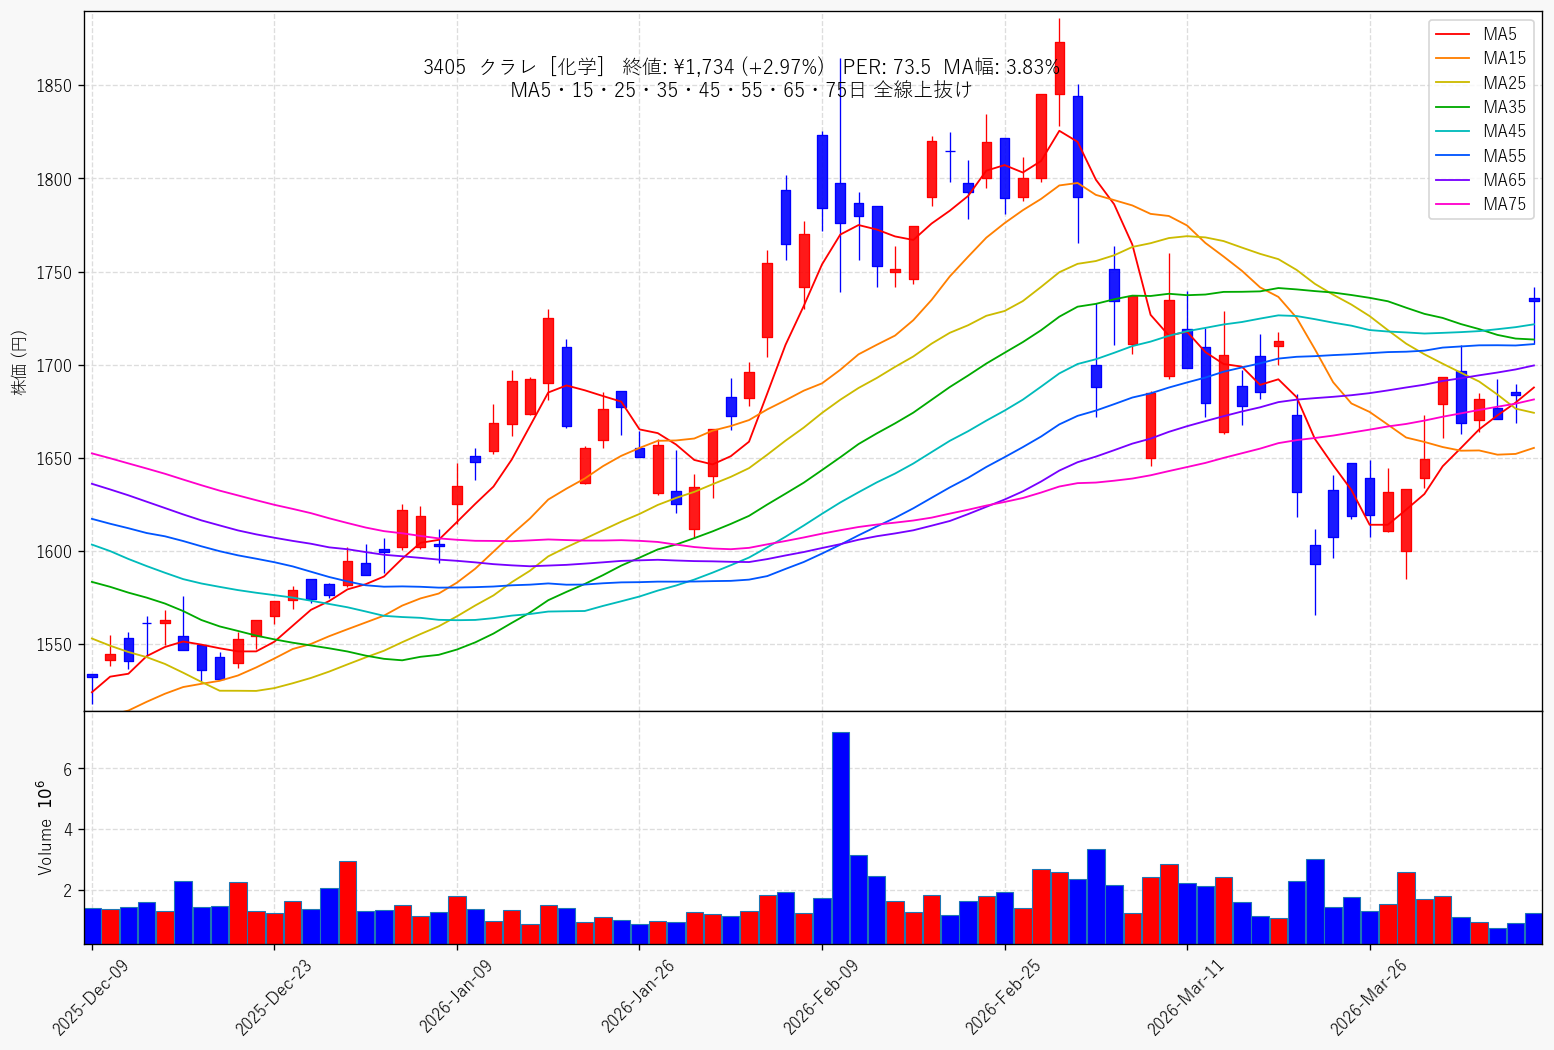Click the Volume axis label
This screenshot has height=1050, width=1554.
coord(45,846)
